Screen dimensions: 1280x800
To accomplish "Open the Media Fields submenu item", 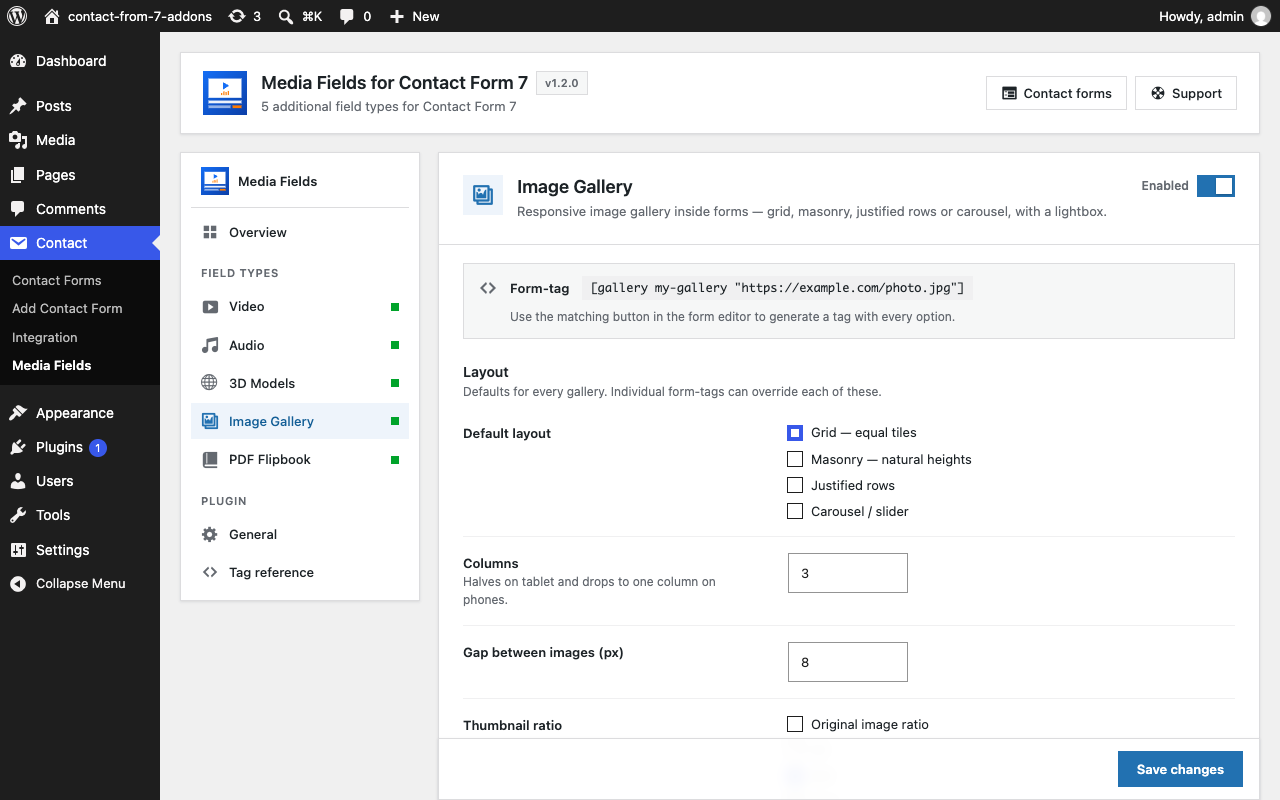I will [52, 365].
